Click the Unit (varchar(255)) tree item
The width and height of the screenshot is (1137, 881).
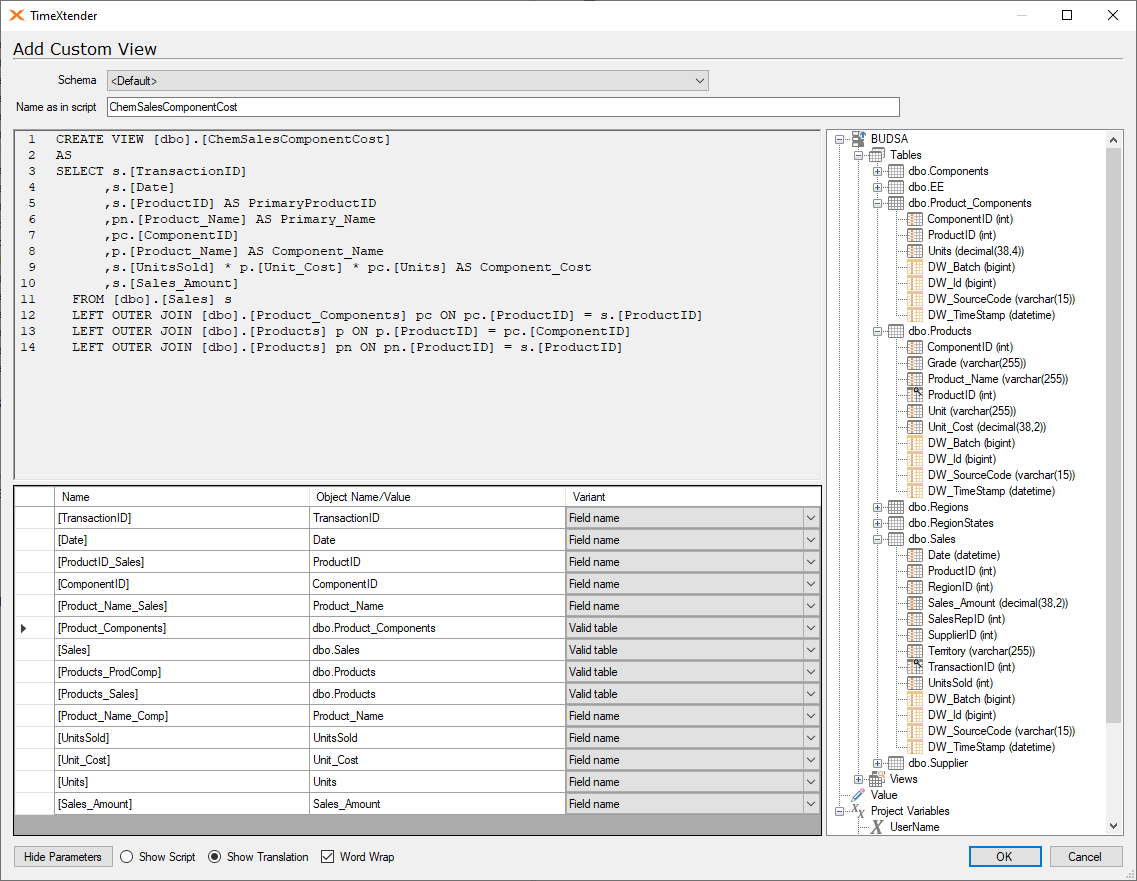972,410
